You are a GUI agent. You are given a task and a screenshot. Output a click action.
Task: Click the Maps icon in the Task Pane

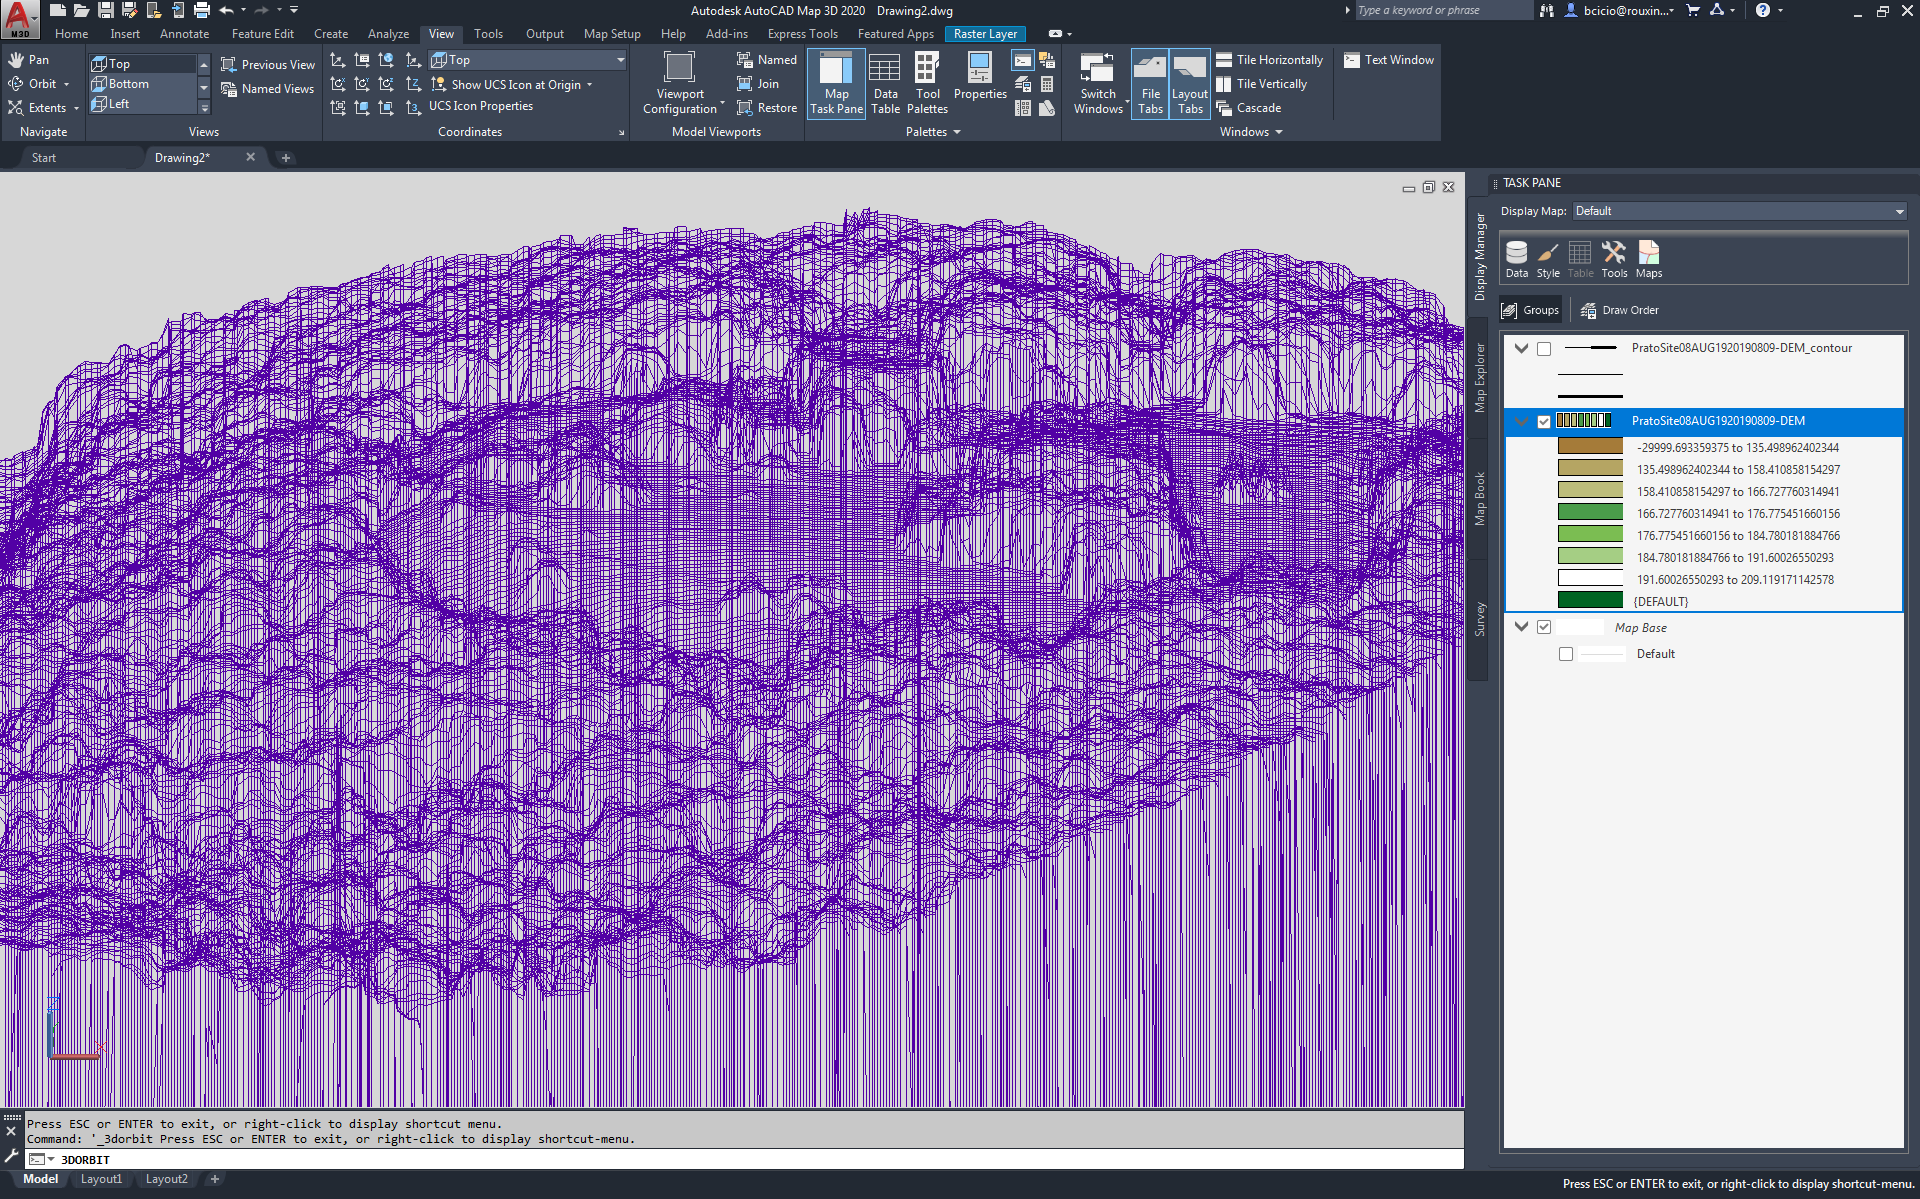tap(1647, 258)
